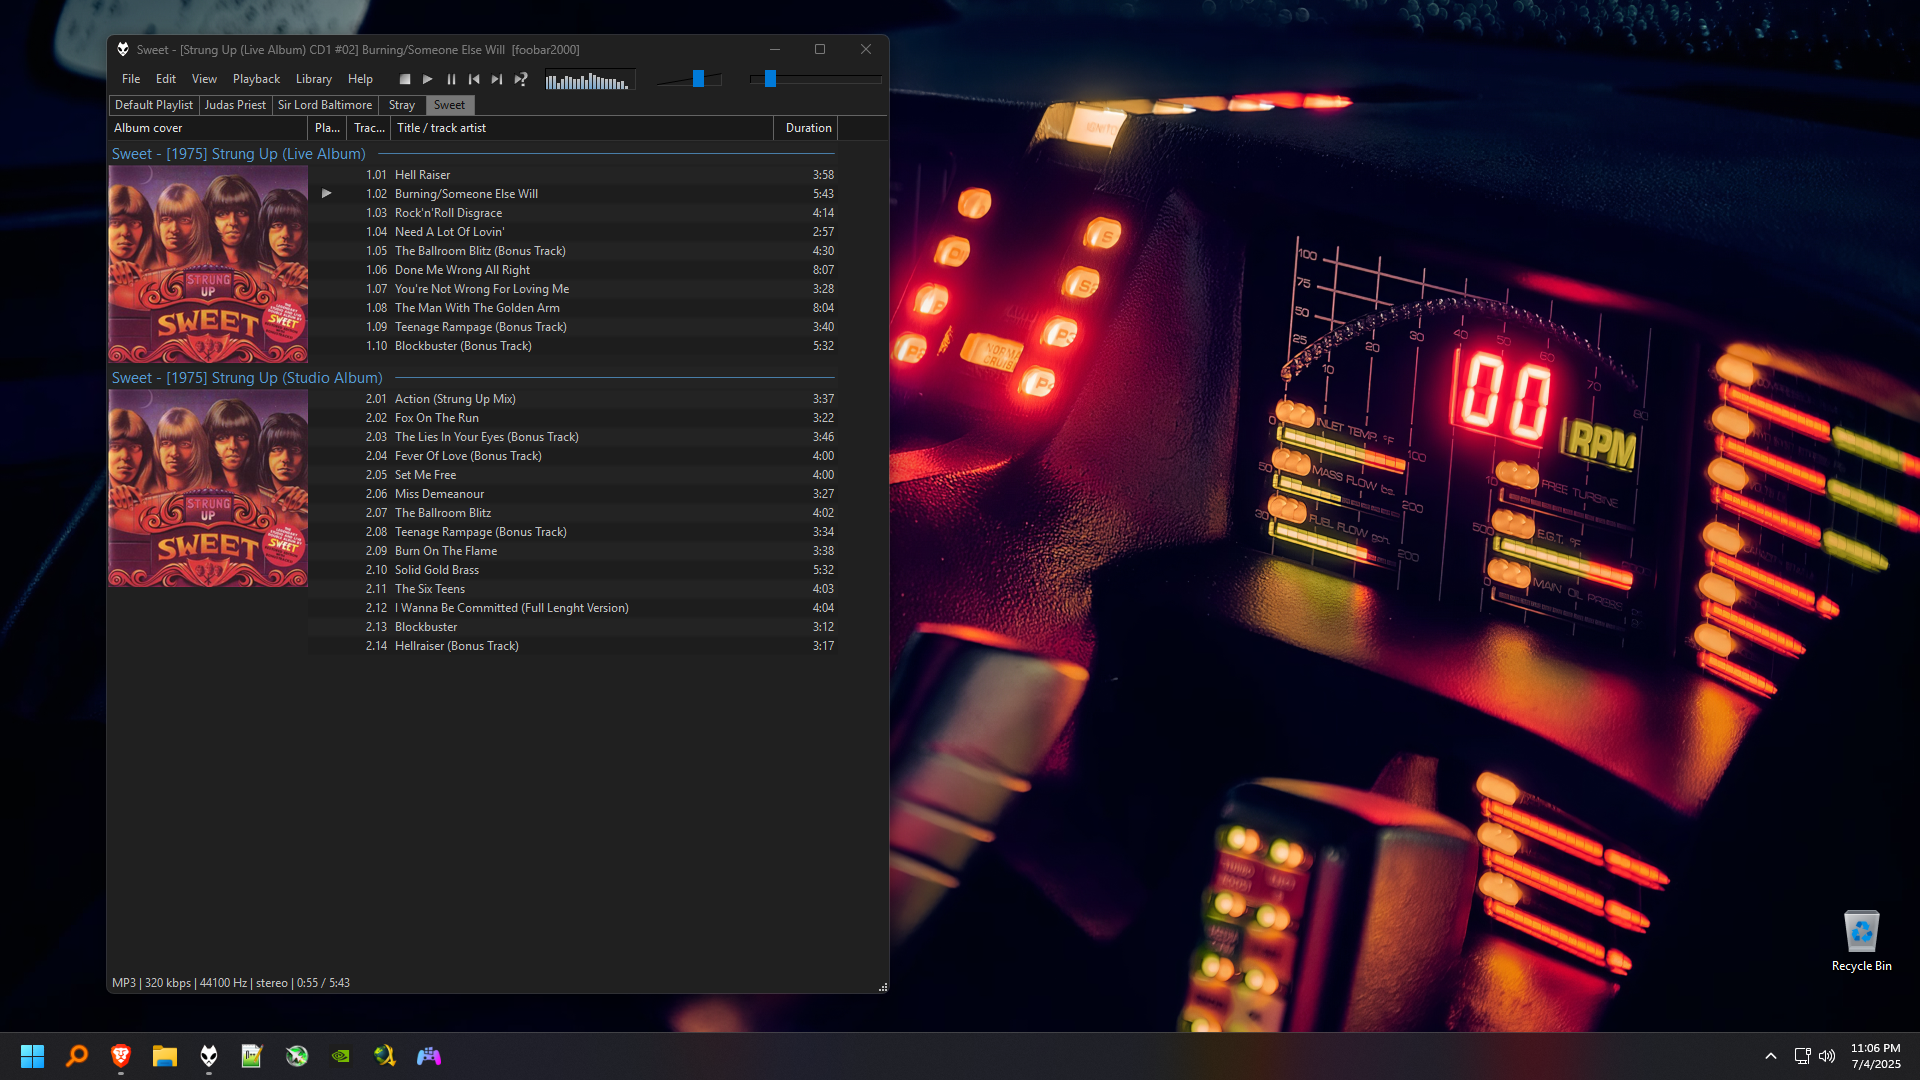Image resolution: width=1920 pixels, height=1080 pixels.
Task: Select track Rock'n'Roll Disgrace
Action: (573, 213)
